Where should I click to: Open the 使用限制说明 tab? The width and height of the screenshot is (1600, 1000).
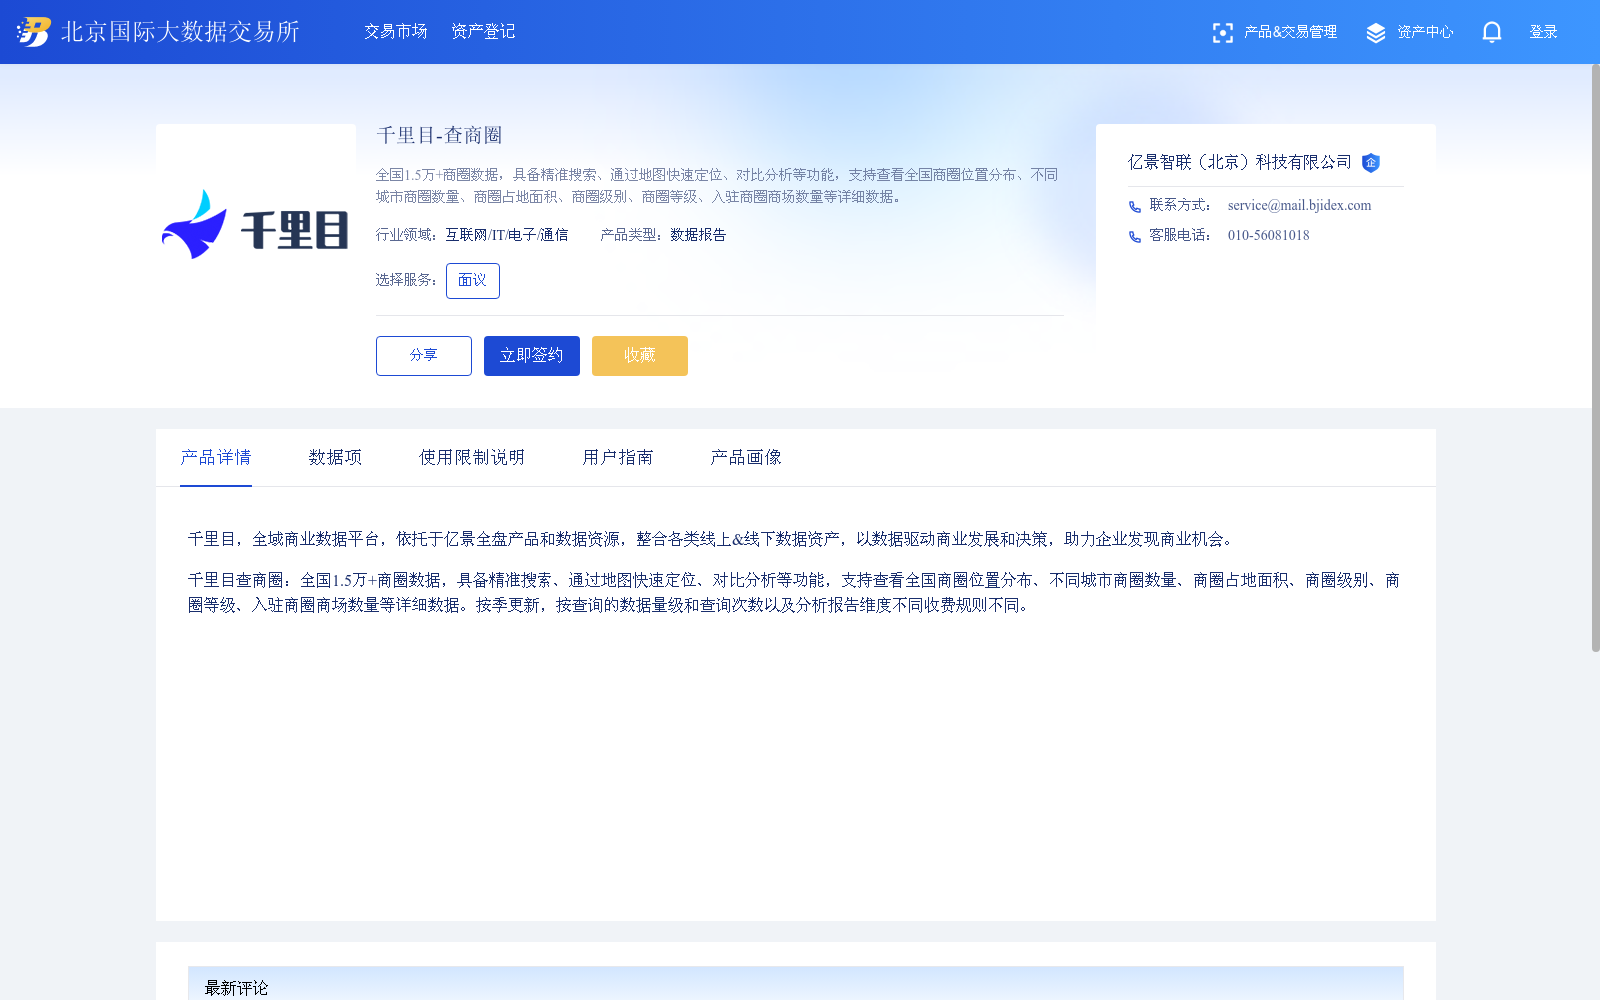(x=471, y=457)
